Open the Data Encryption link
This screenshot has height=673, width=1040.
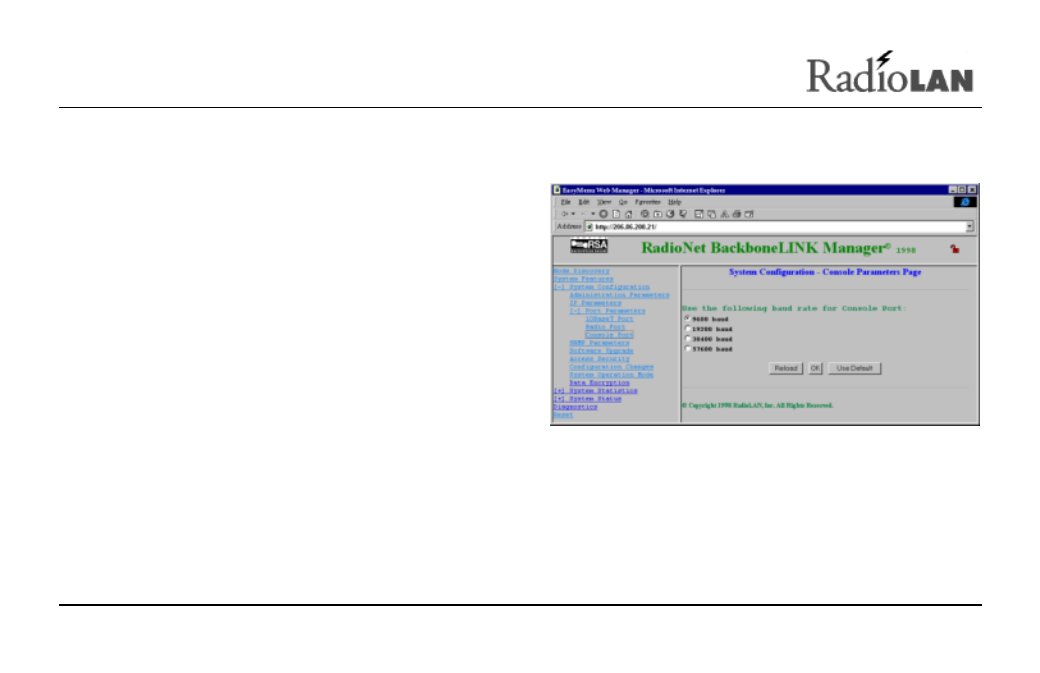[x=600, y=383]
